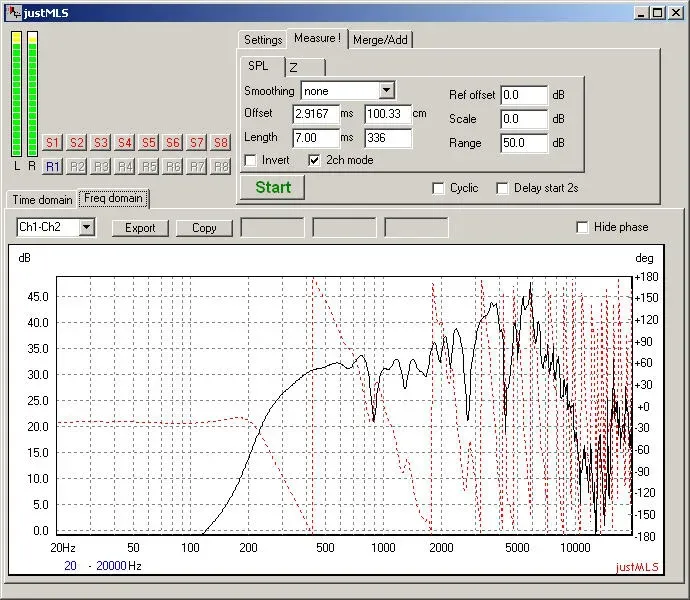The height and width of the screenshot is (600, 690).
Task: Click the middle empty readout box
Action: click(344, 228)
